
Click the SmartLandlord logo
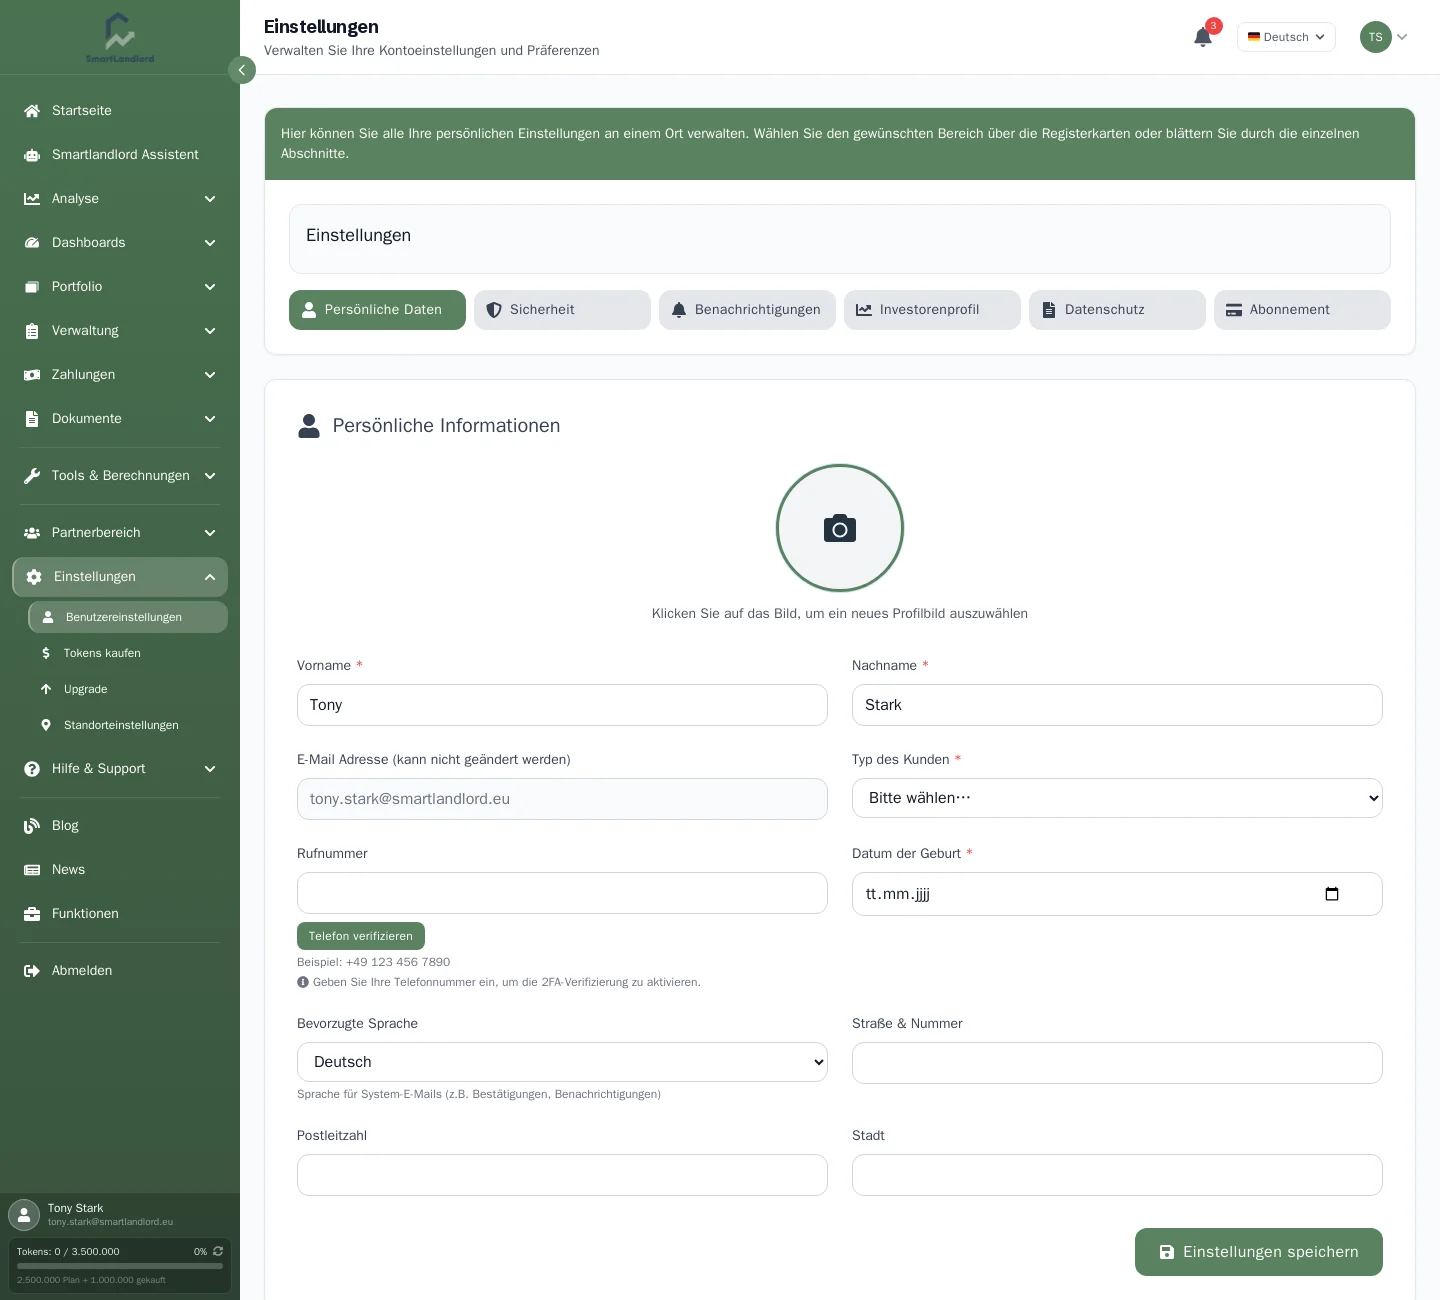point(120,38)
